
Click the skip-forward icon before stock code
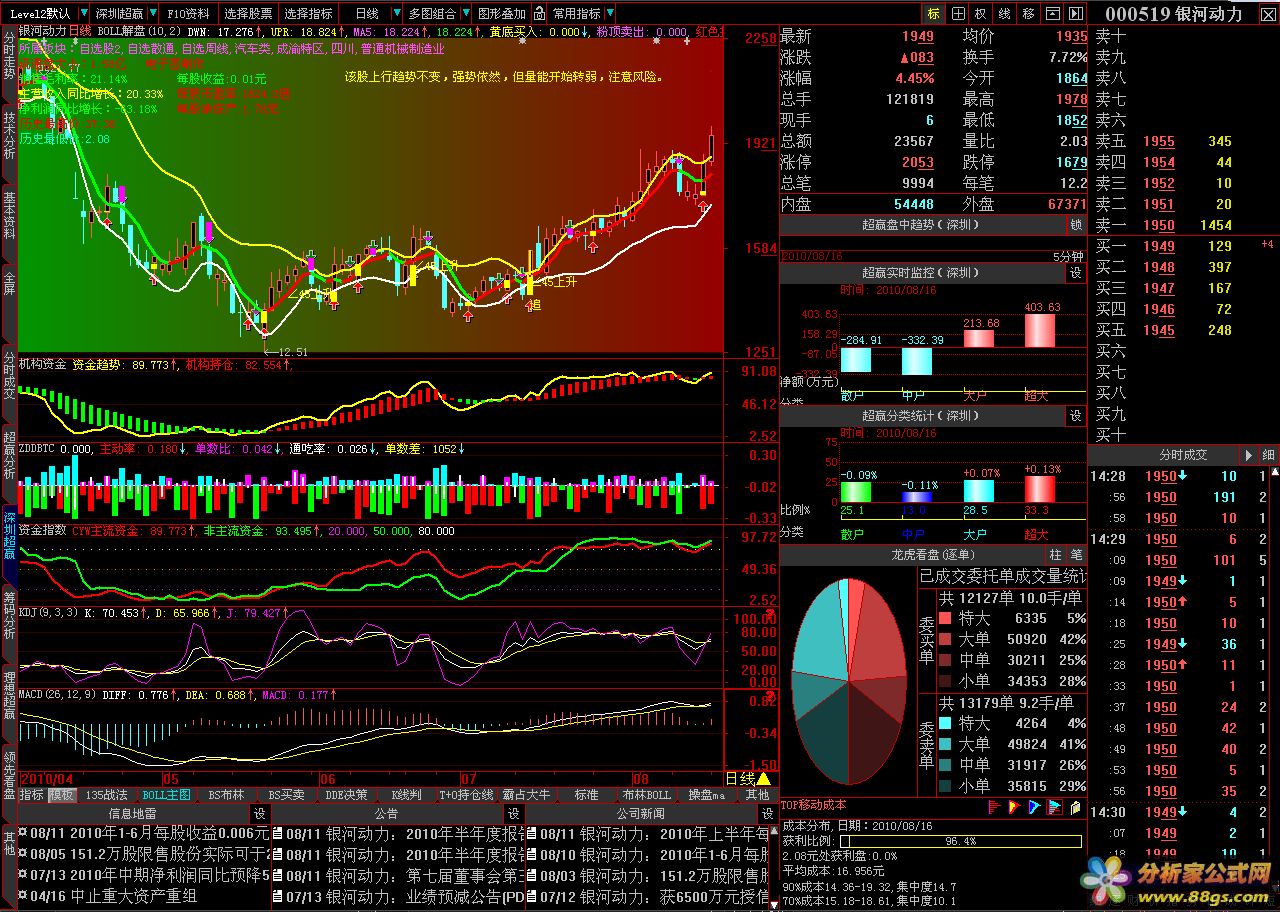[1076, 14]
